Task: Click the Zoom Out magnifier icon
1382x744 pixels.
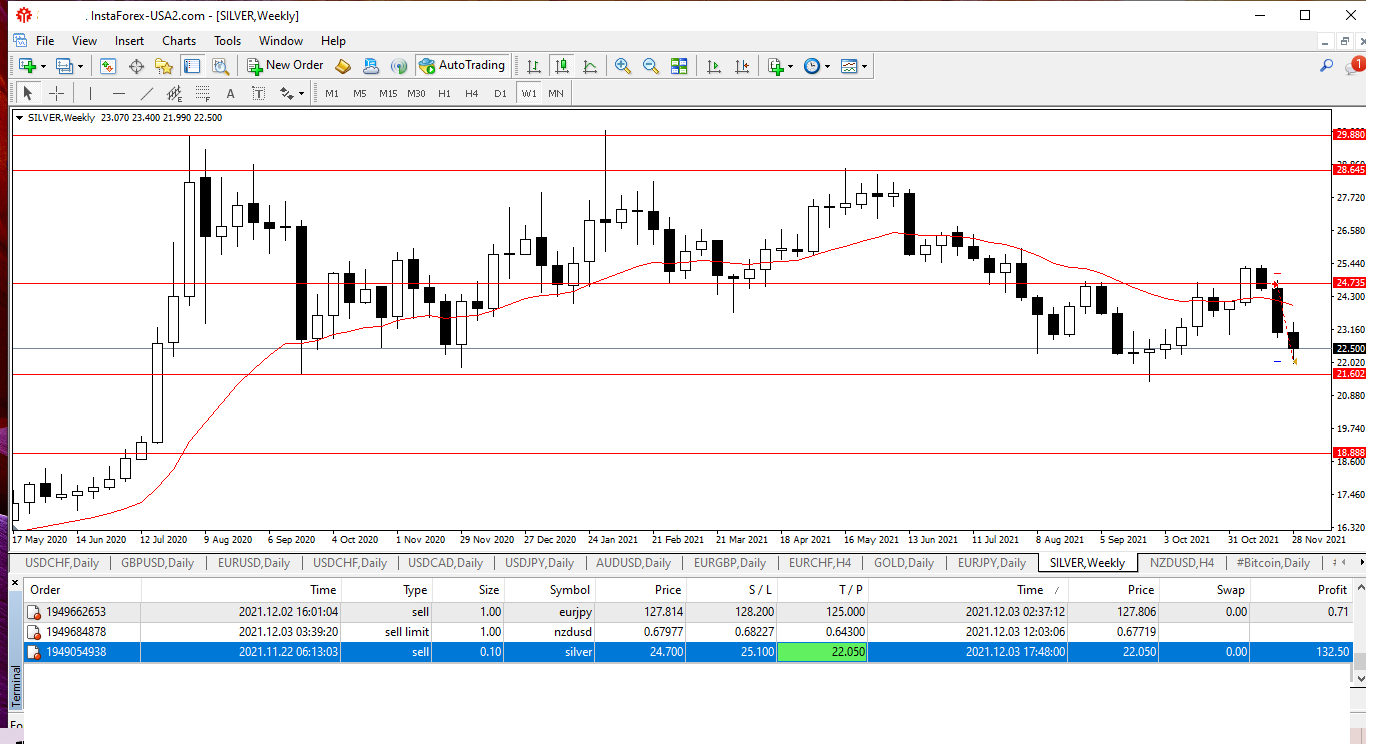Action: [651, 66]
